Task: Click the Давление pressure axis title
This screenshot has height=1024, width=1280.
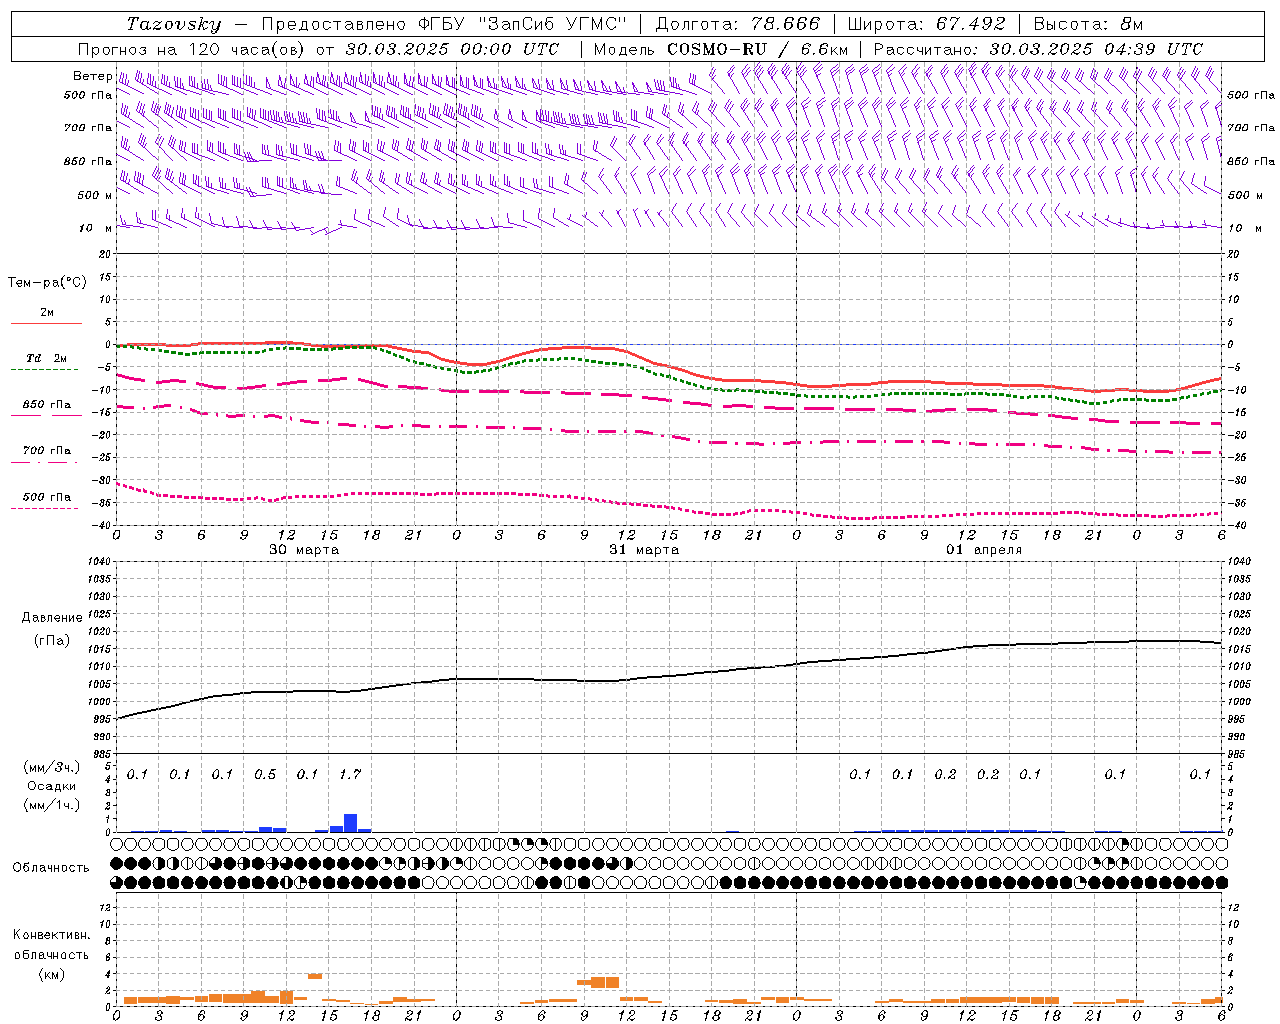Action: pyautogui.click(x=52, y=618)
